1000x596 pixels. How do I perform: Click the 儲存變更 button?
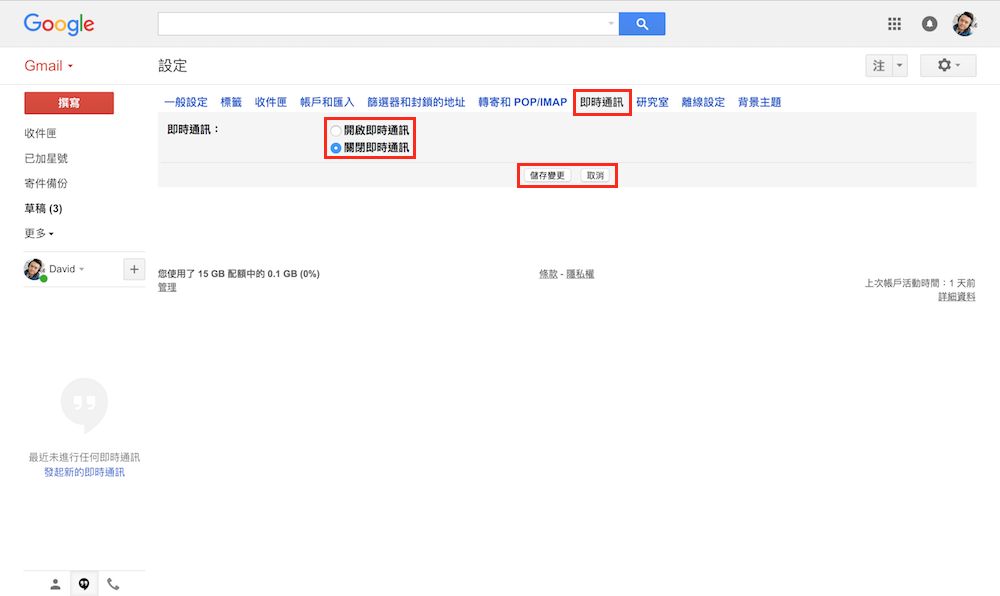pyautogui.click(x=547, y=174)
